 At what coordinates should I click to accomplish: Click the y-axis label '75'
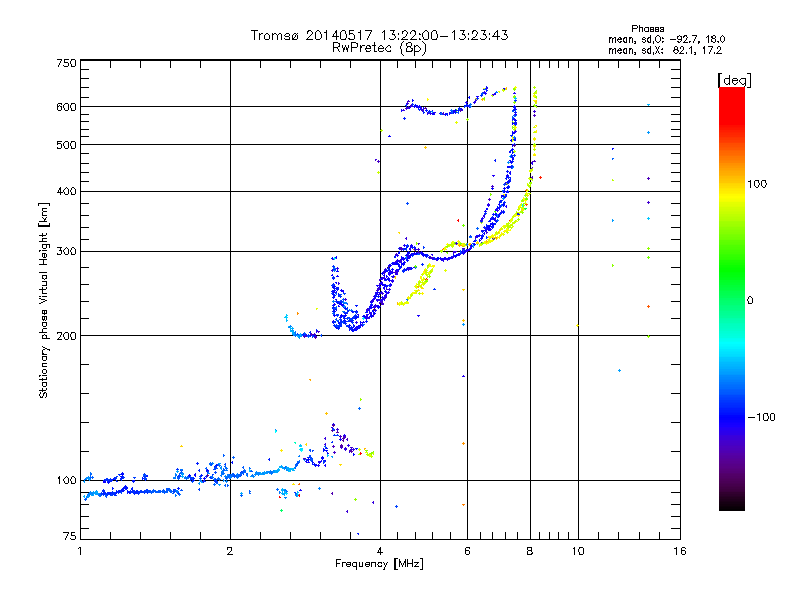70,536
